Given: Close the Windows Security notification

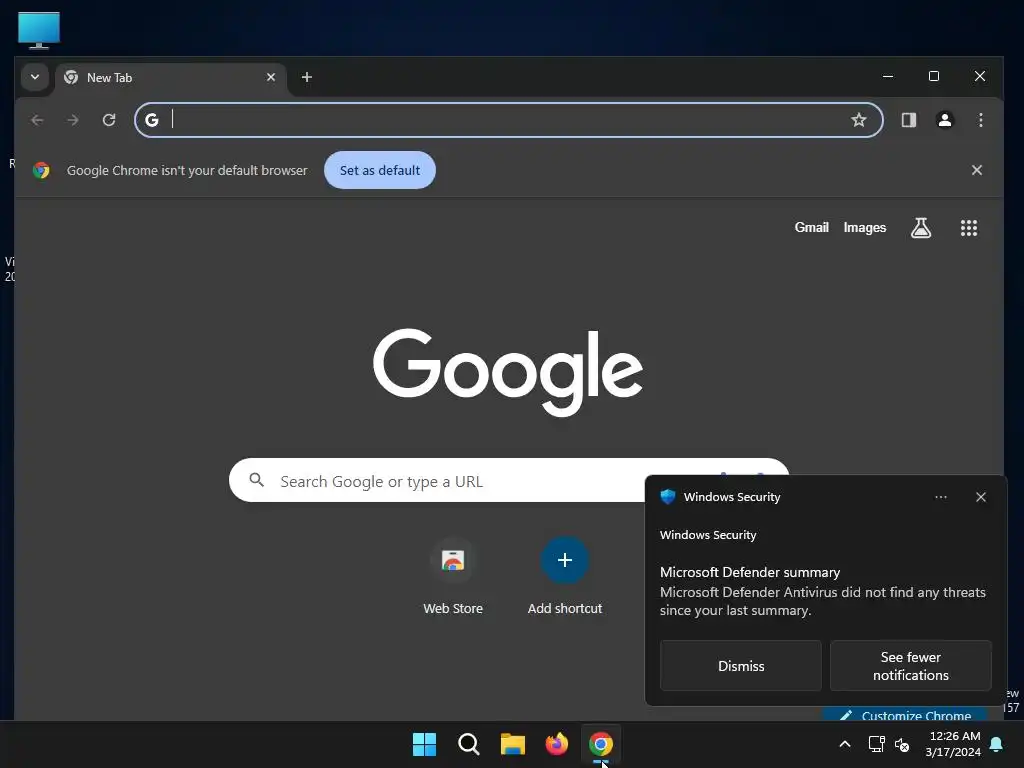Looking at the screenshot, I should (980, 497).
